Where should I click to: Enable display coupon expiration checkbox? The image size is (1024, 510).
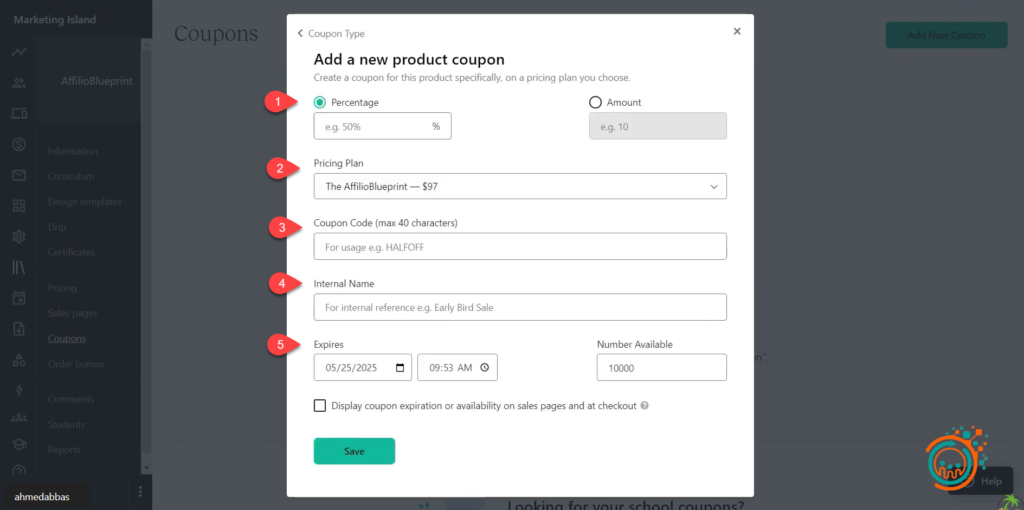pyautogui.click(x=320, y=406)
